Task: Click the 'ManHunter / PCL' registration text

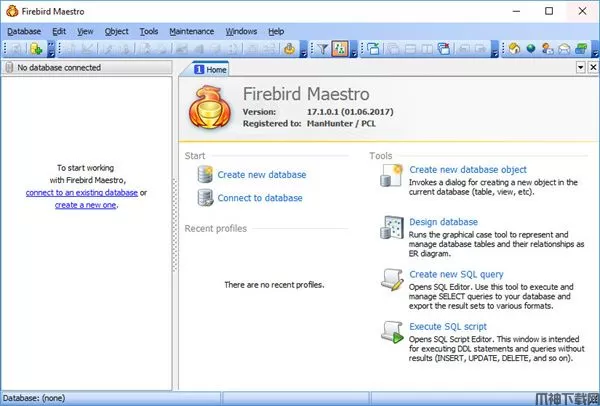Action: click(x=341, y=124)
